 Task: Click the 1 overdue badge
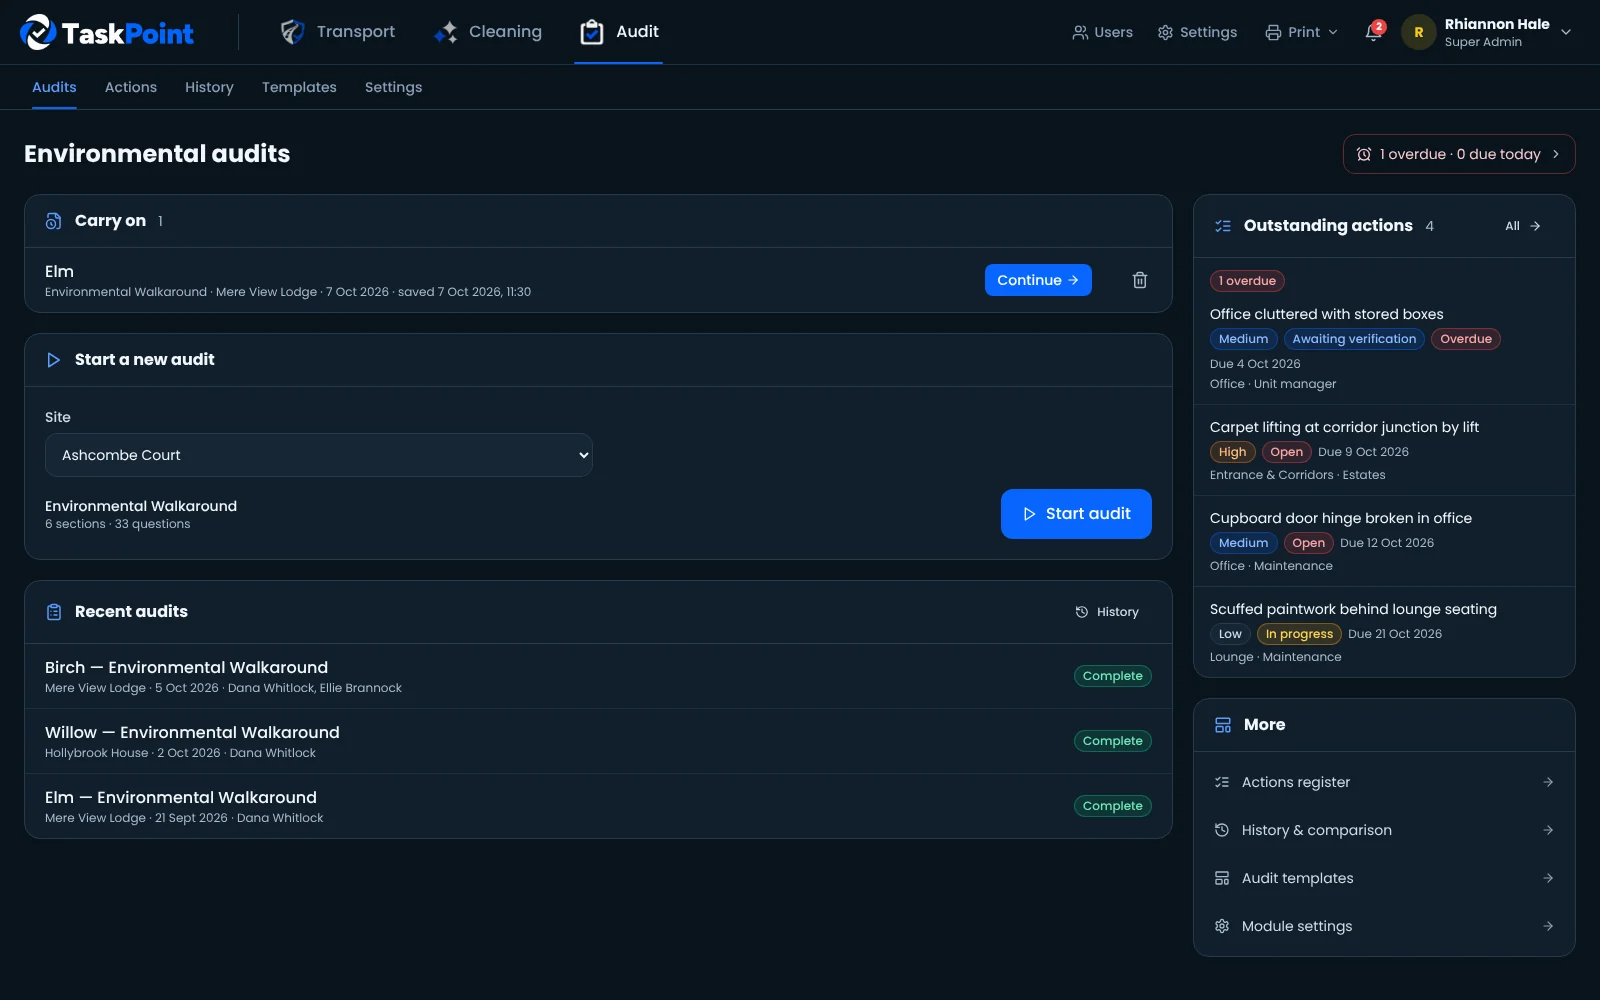pos(1247,281)
